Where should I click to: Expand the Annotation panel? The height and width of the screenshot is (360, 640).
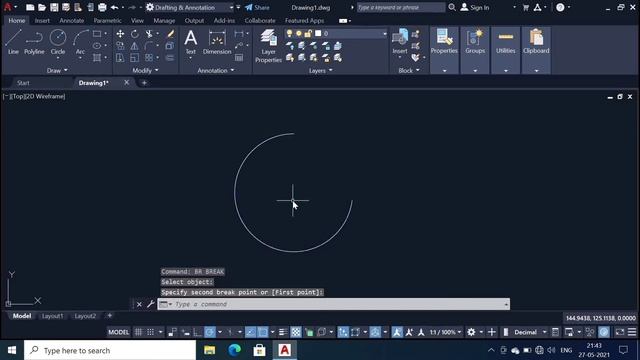[x=216, y=71]
